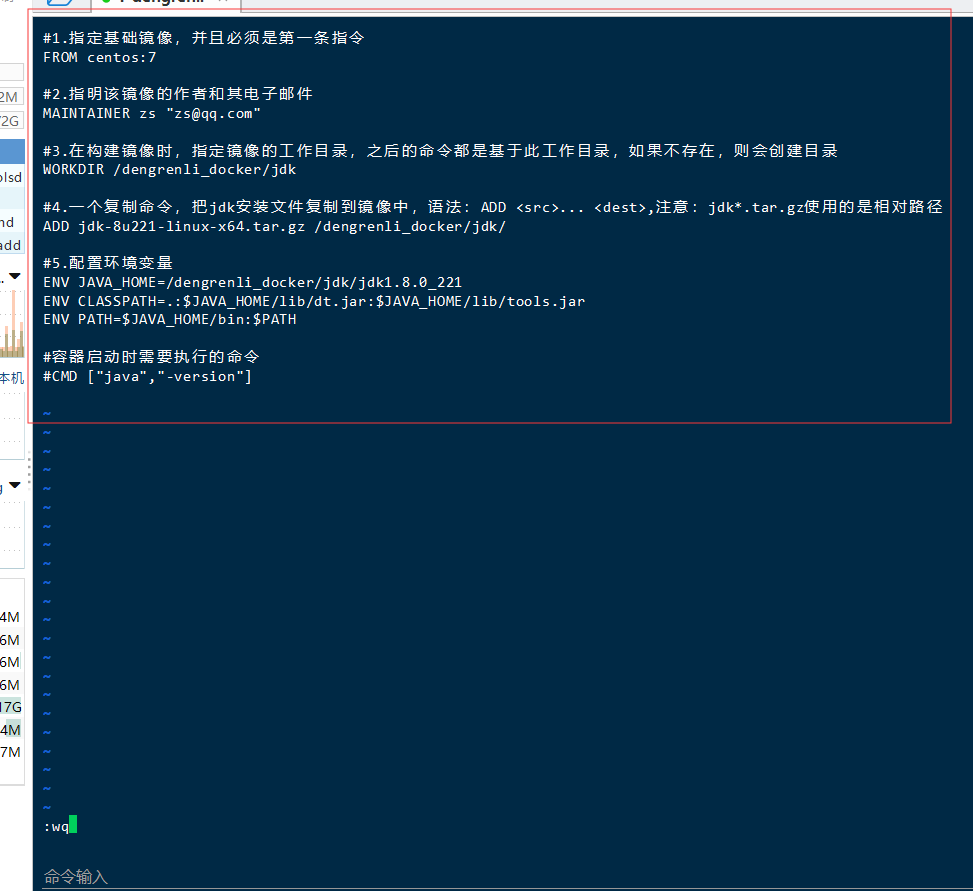Click the comment '#2.指明该镜像的作者和其电子邮件'
Viewport: 973px width, 891px height.
177,94
